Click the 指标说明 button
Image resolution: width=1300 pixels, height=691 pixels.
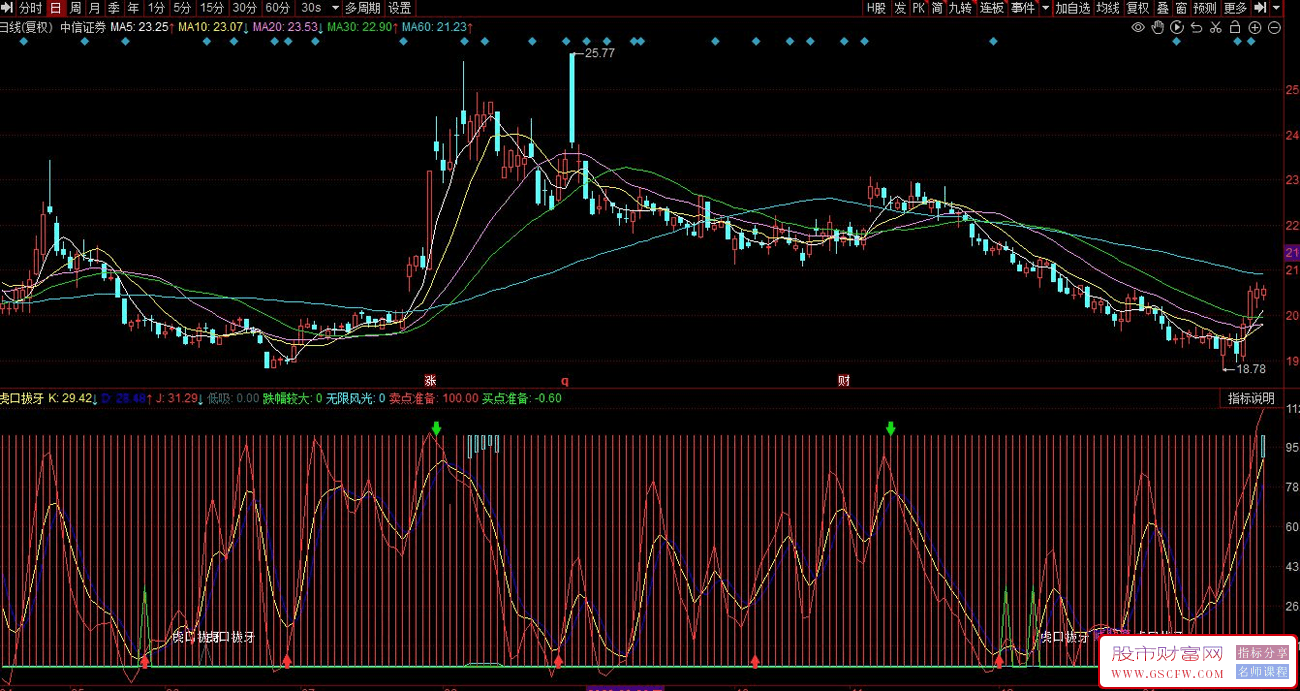1251,398
